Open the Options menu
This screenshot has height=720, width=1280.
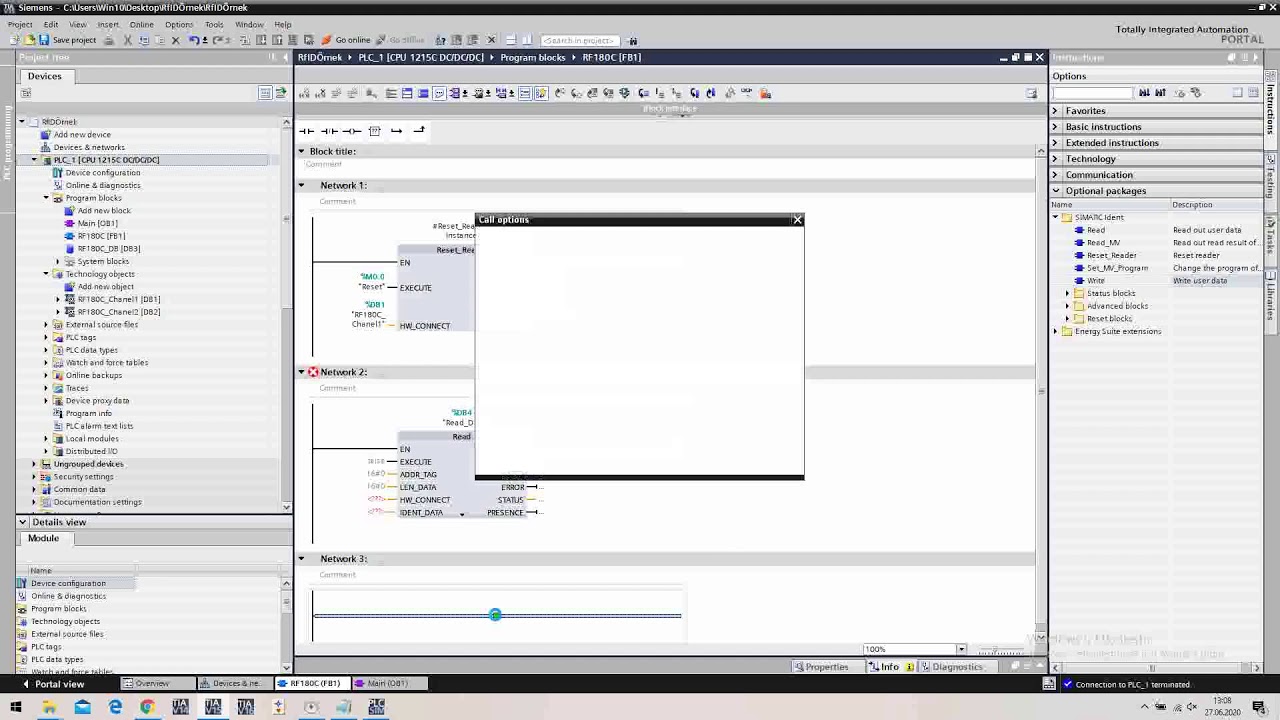click(x=179, y=25)
